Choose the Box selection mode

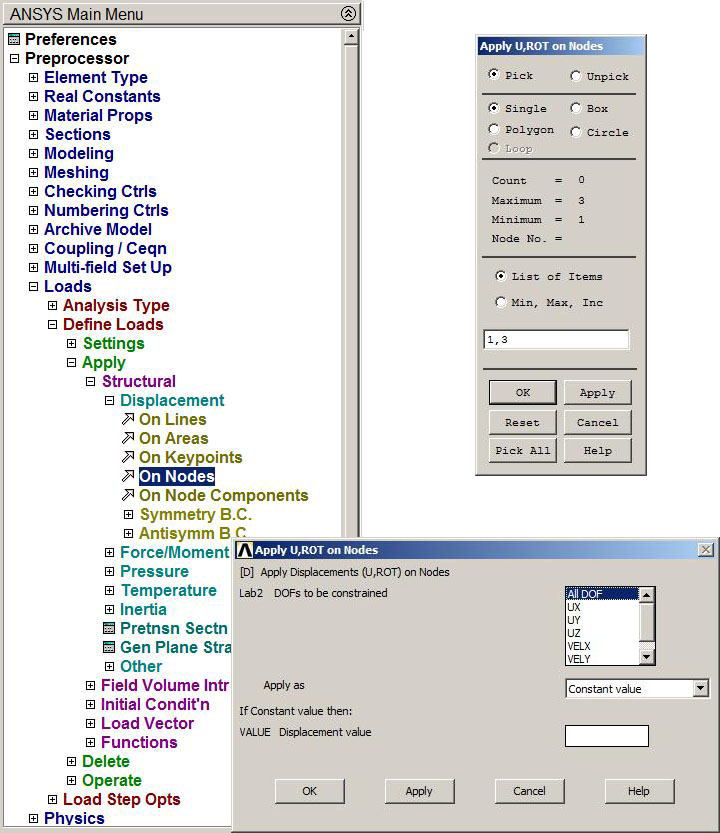coord(576,108)
